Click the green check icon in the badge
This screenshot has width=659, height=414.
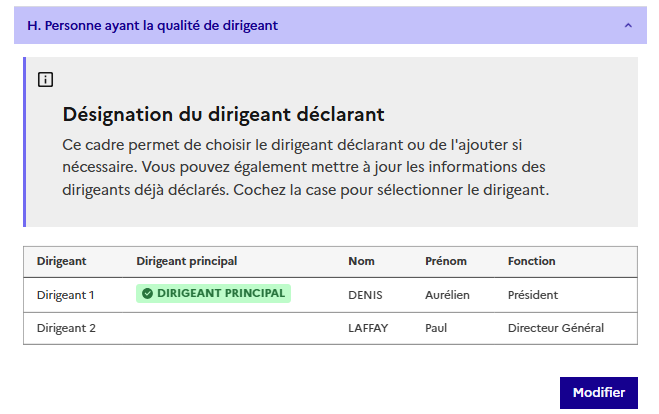pos(147,294)
